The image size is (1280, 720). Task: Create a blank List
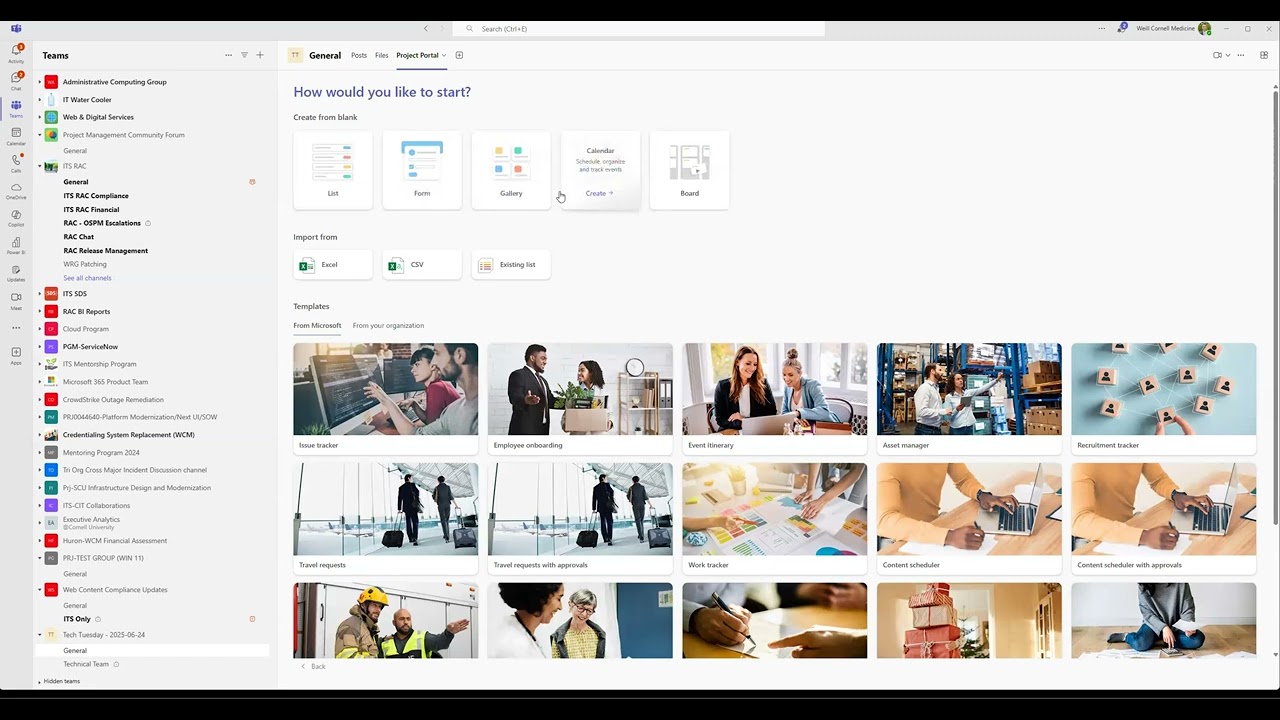click(x=333, y=170)
